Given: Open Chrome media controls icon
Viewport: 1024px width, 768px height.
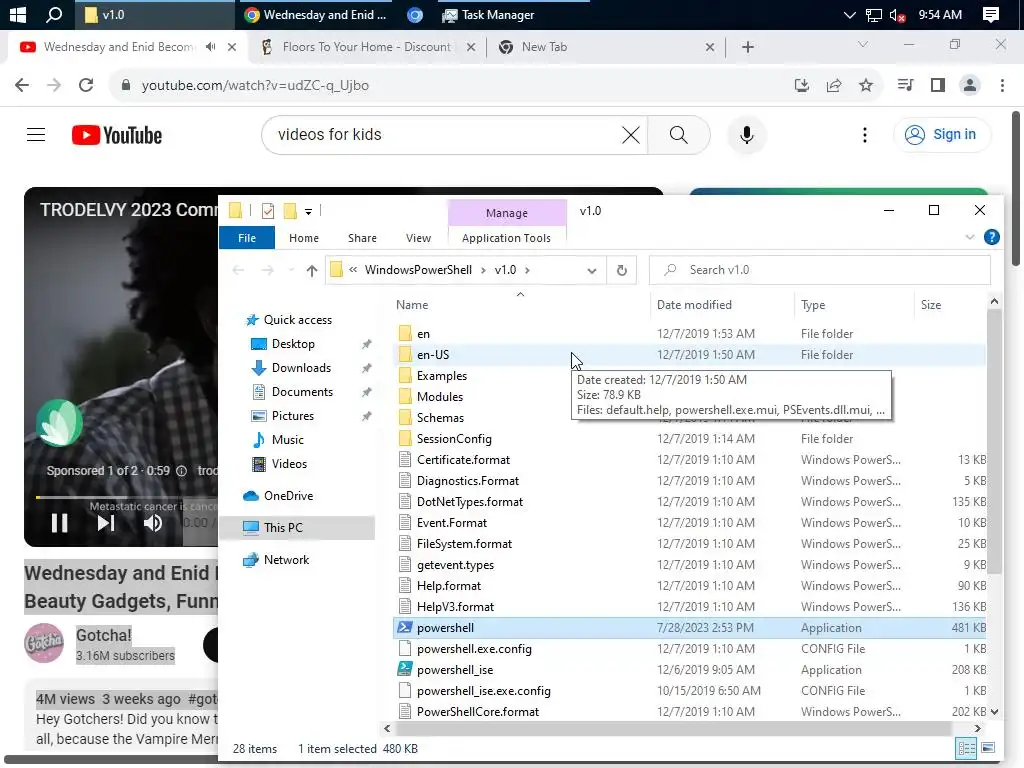Looking at the screenshot, I should pos(905,86).
